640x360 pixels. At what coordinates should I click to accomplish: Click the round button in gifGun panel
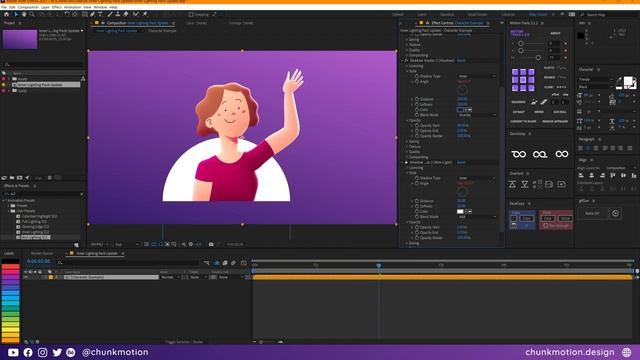[615, 213]
